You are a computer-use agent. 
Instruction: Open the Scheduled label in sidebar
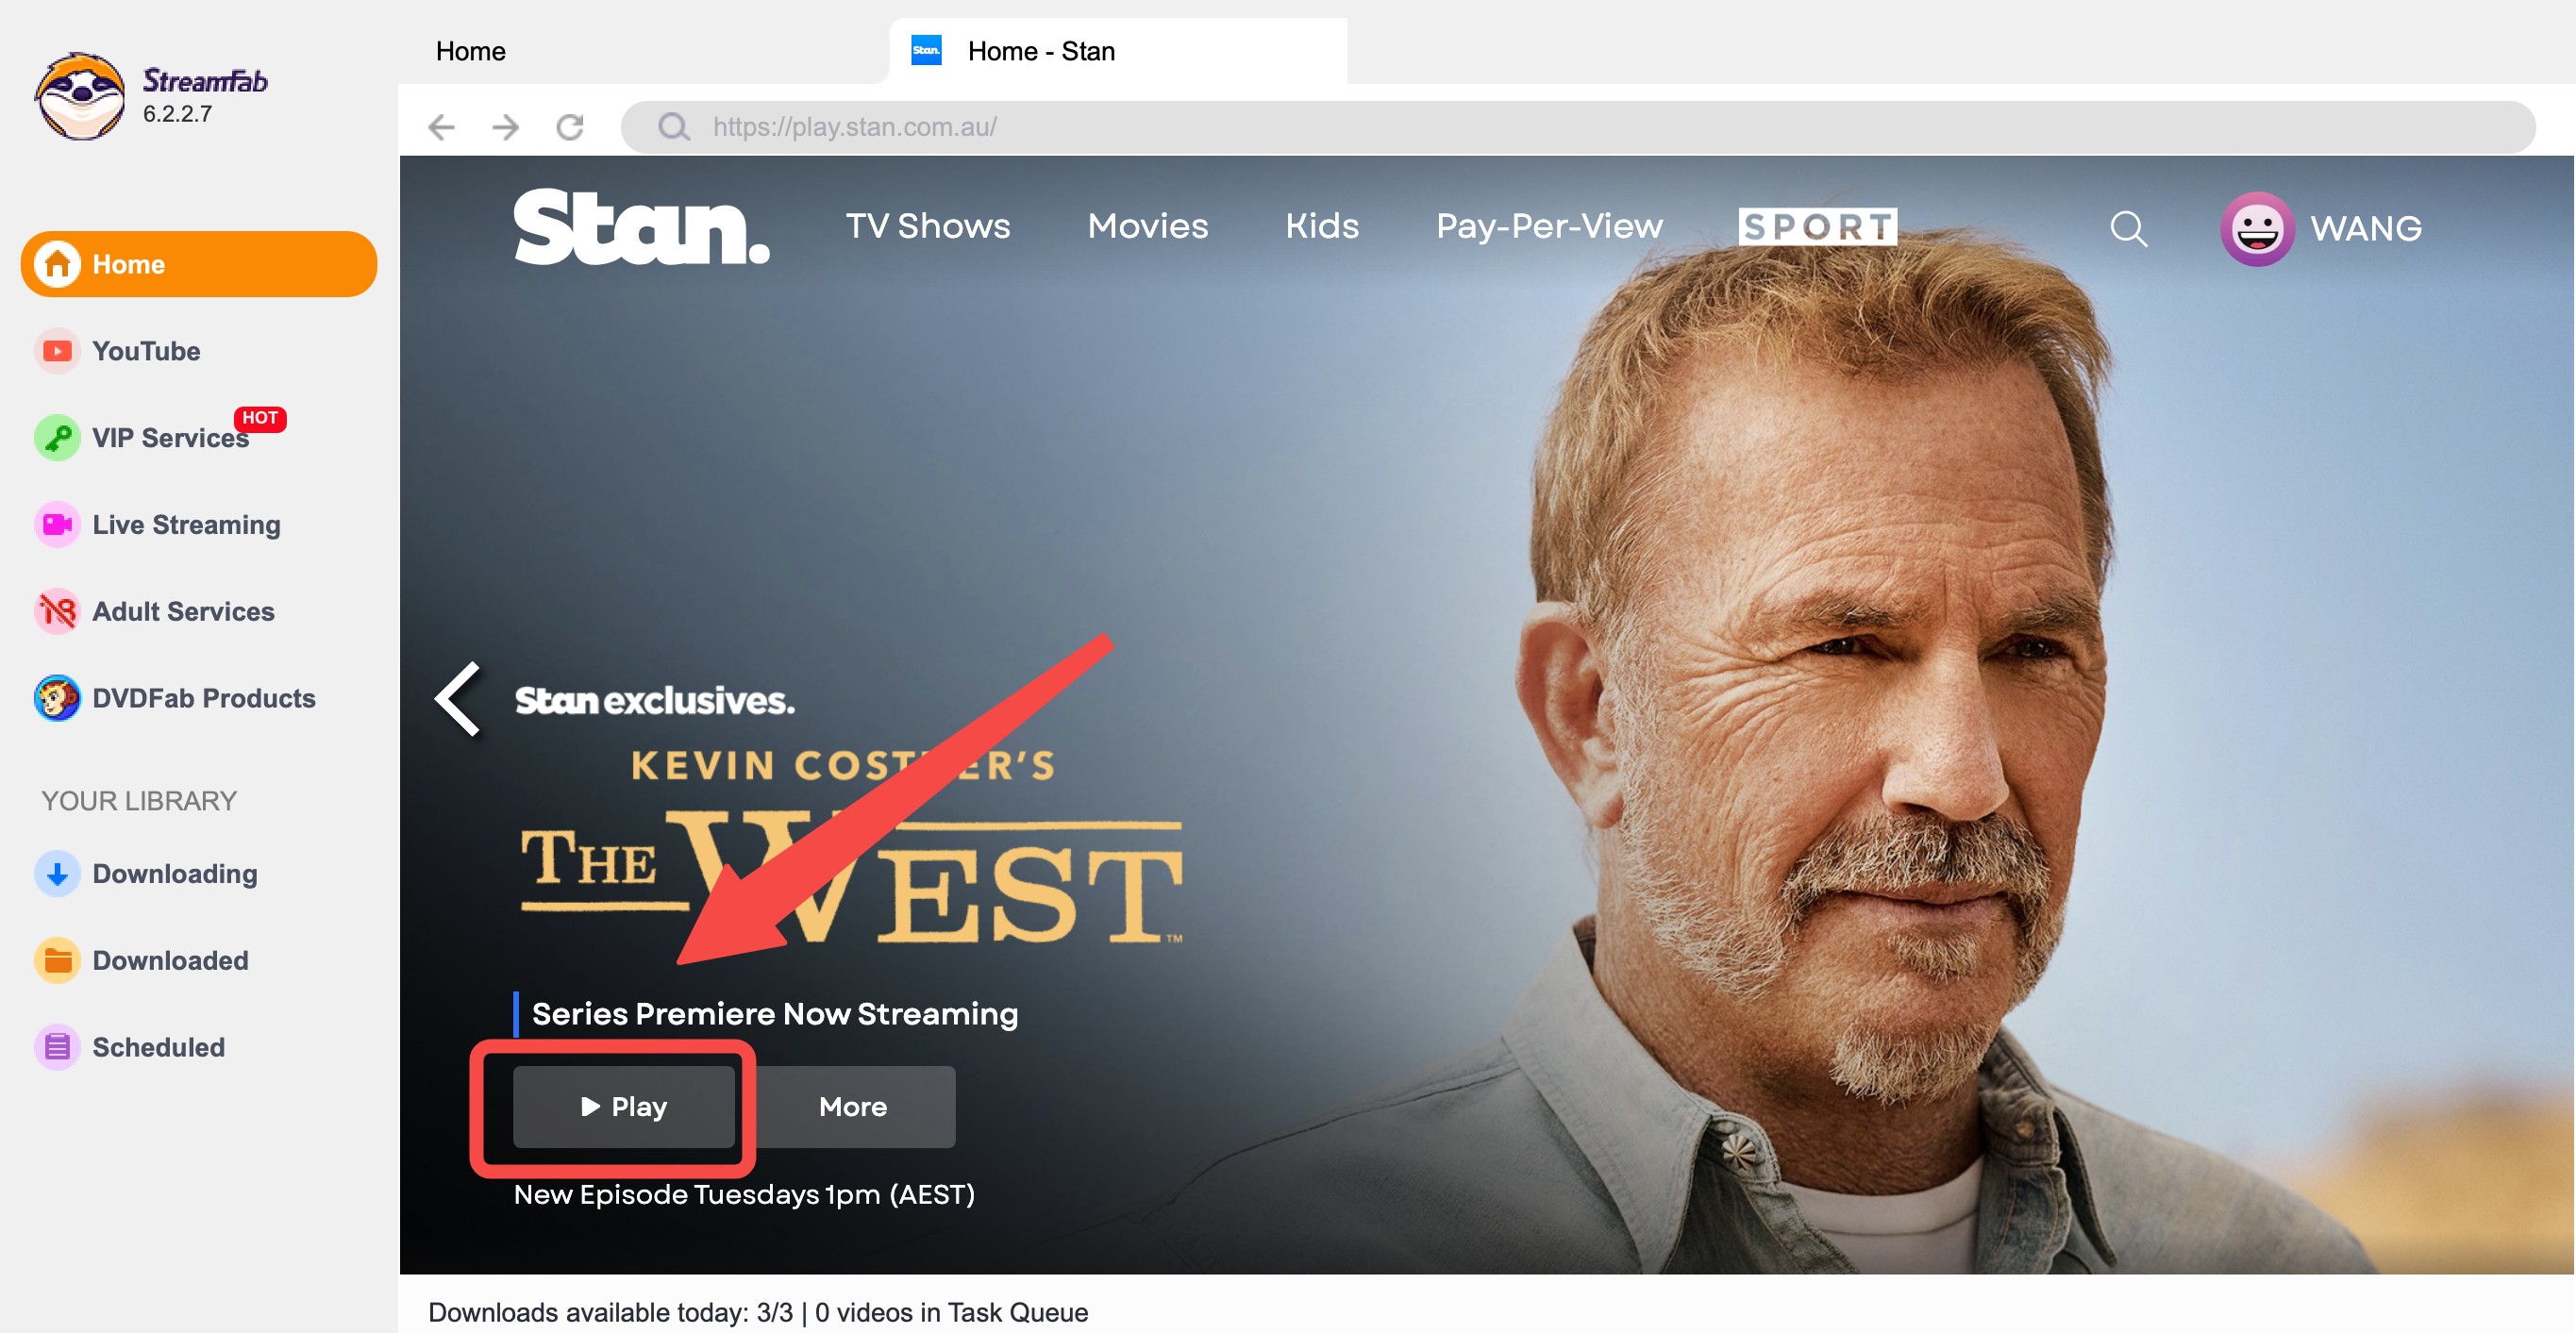[158, 1047]
